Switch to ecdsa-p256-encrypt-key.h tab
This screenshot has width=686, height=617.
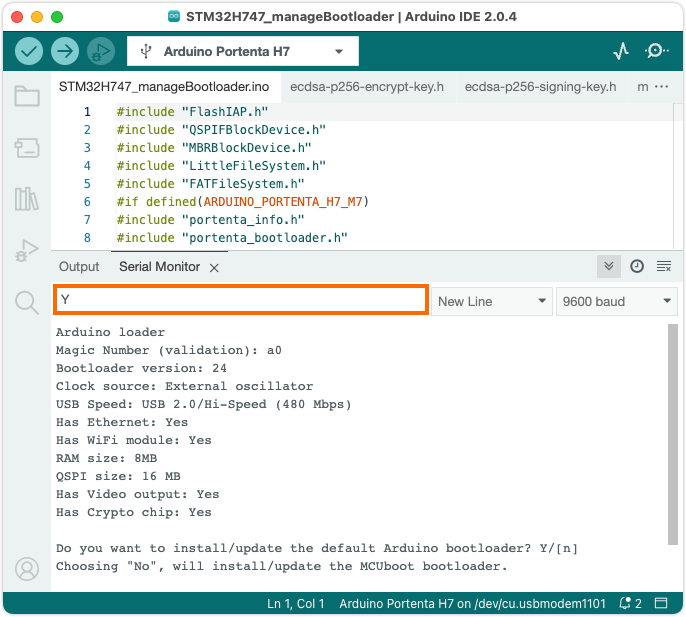click(x=367, y=87)
